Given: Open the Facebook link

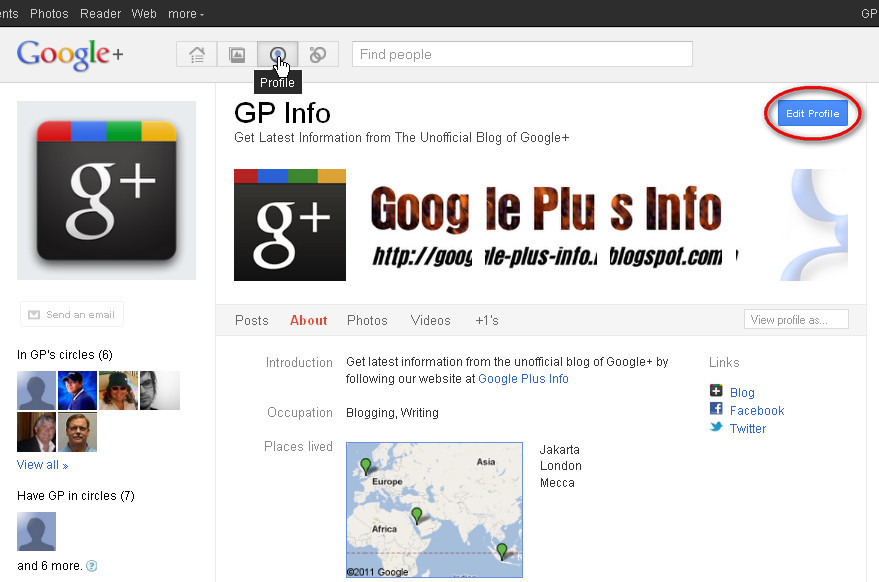Looking at the screenshot, I should (x=757, y=410).
